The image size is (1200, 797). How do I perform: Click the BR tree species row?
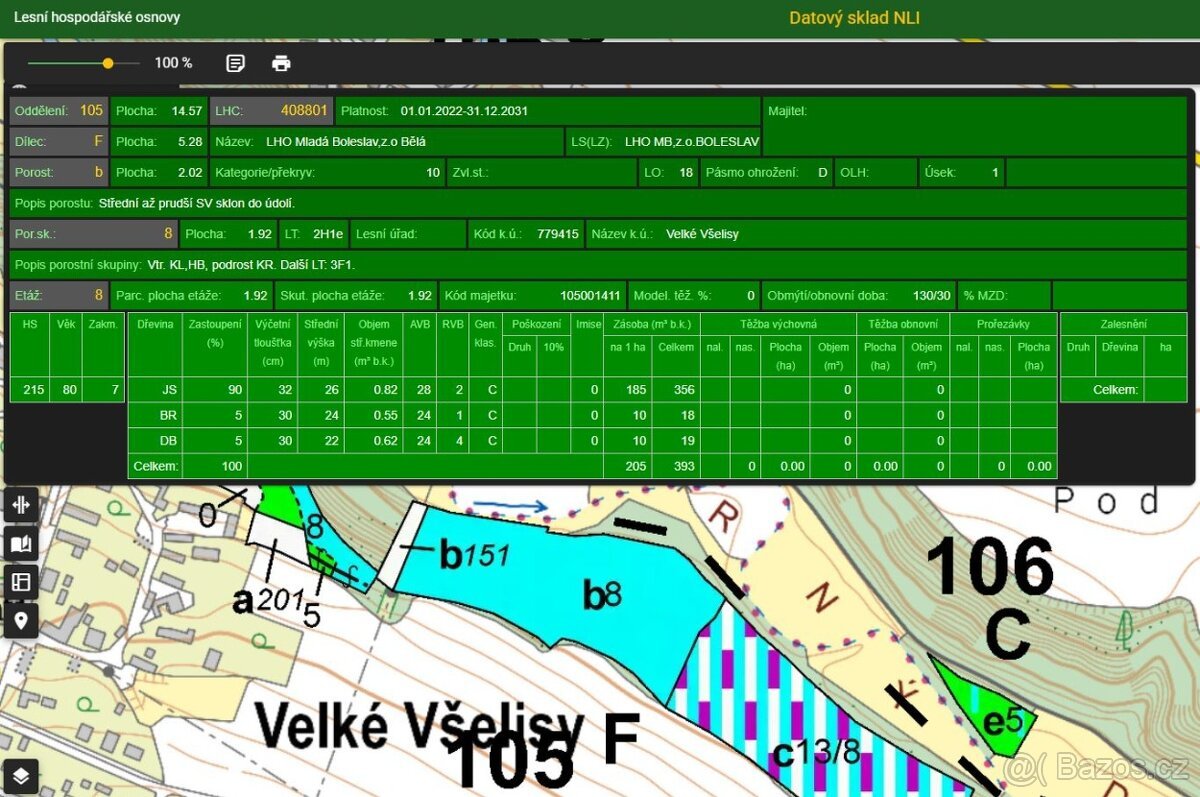592,414
